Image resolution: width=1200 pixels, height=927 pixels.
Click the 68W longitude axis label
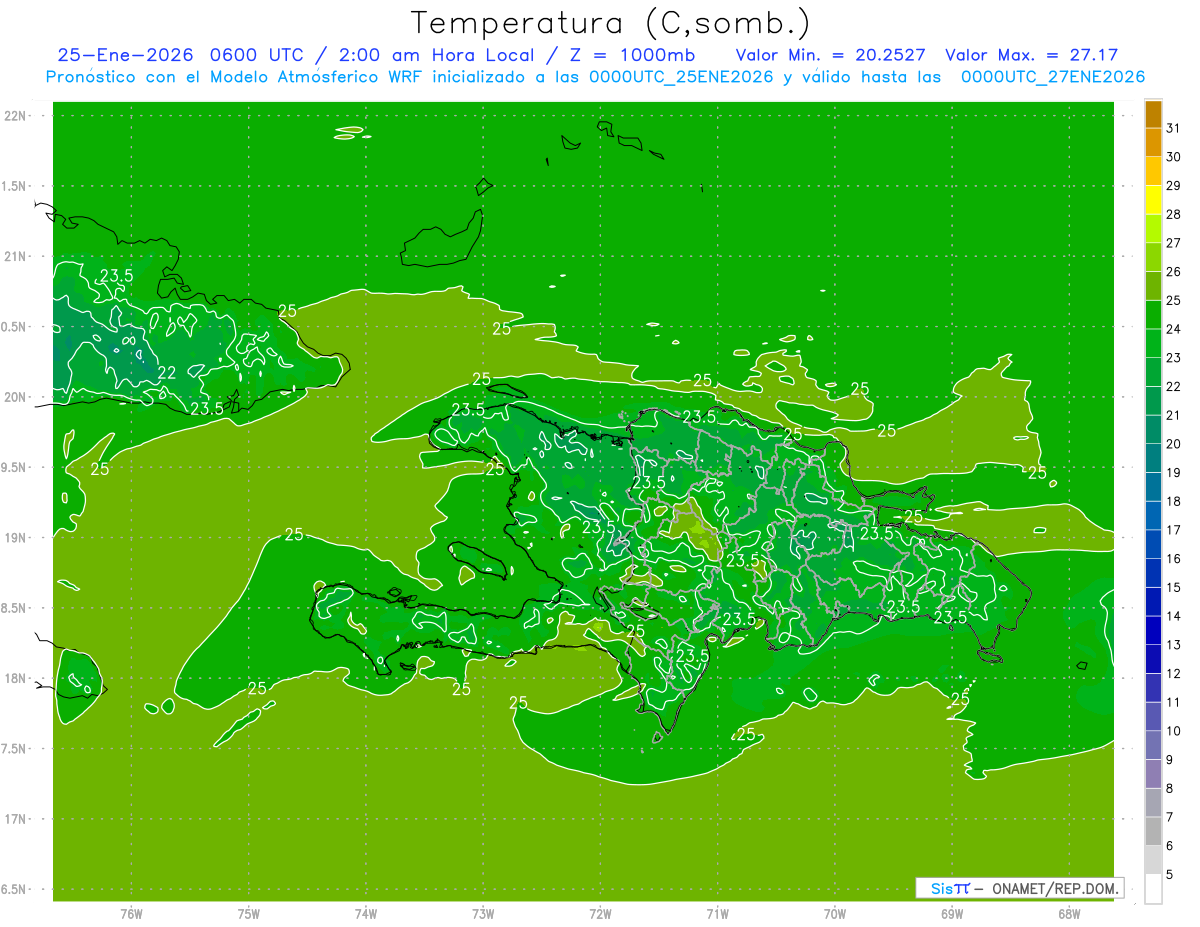pyautogui.click(x=1068, y=914)
